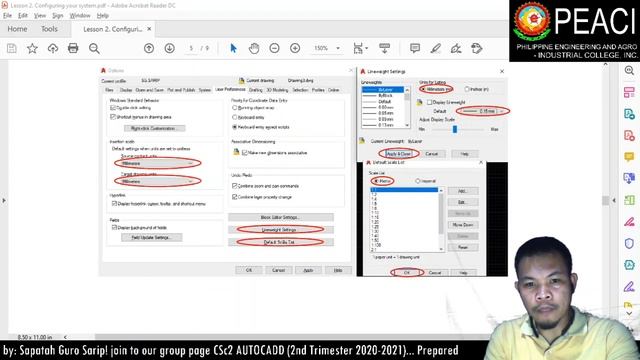Click the scrolling read mode icon
The image size is (640, 360).
click(x=384, y=48)
